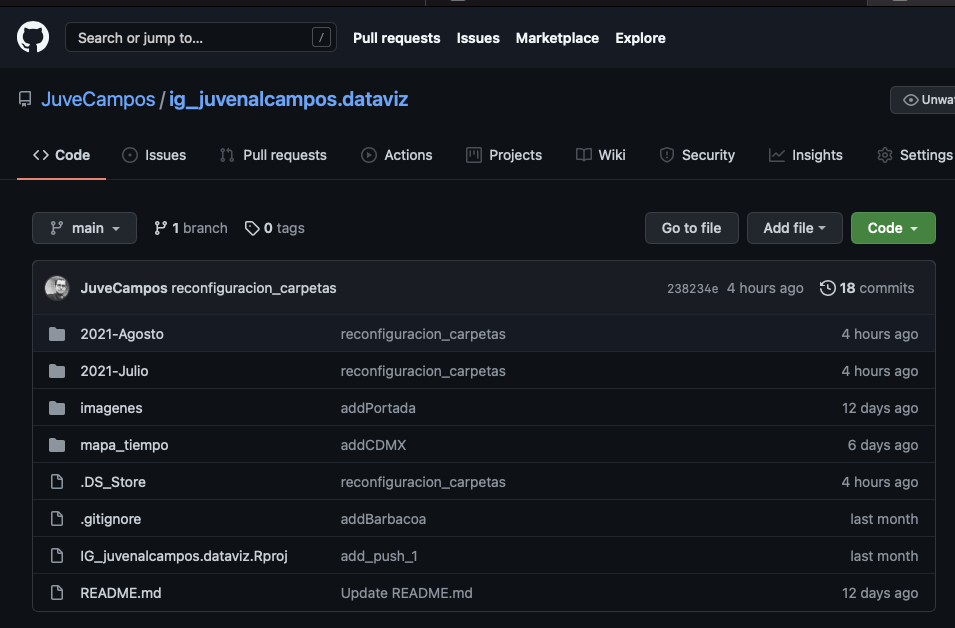Open the imagenes folder
The height and width of the screenshot is (628, 955).
tap(111, 408)
